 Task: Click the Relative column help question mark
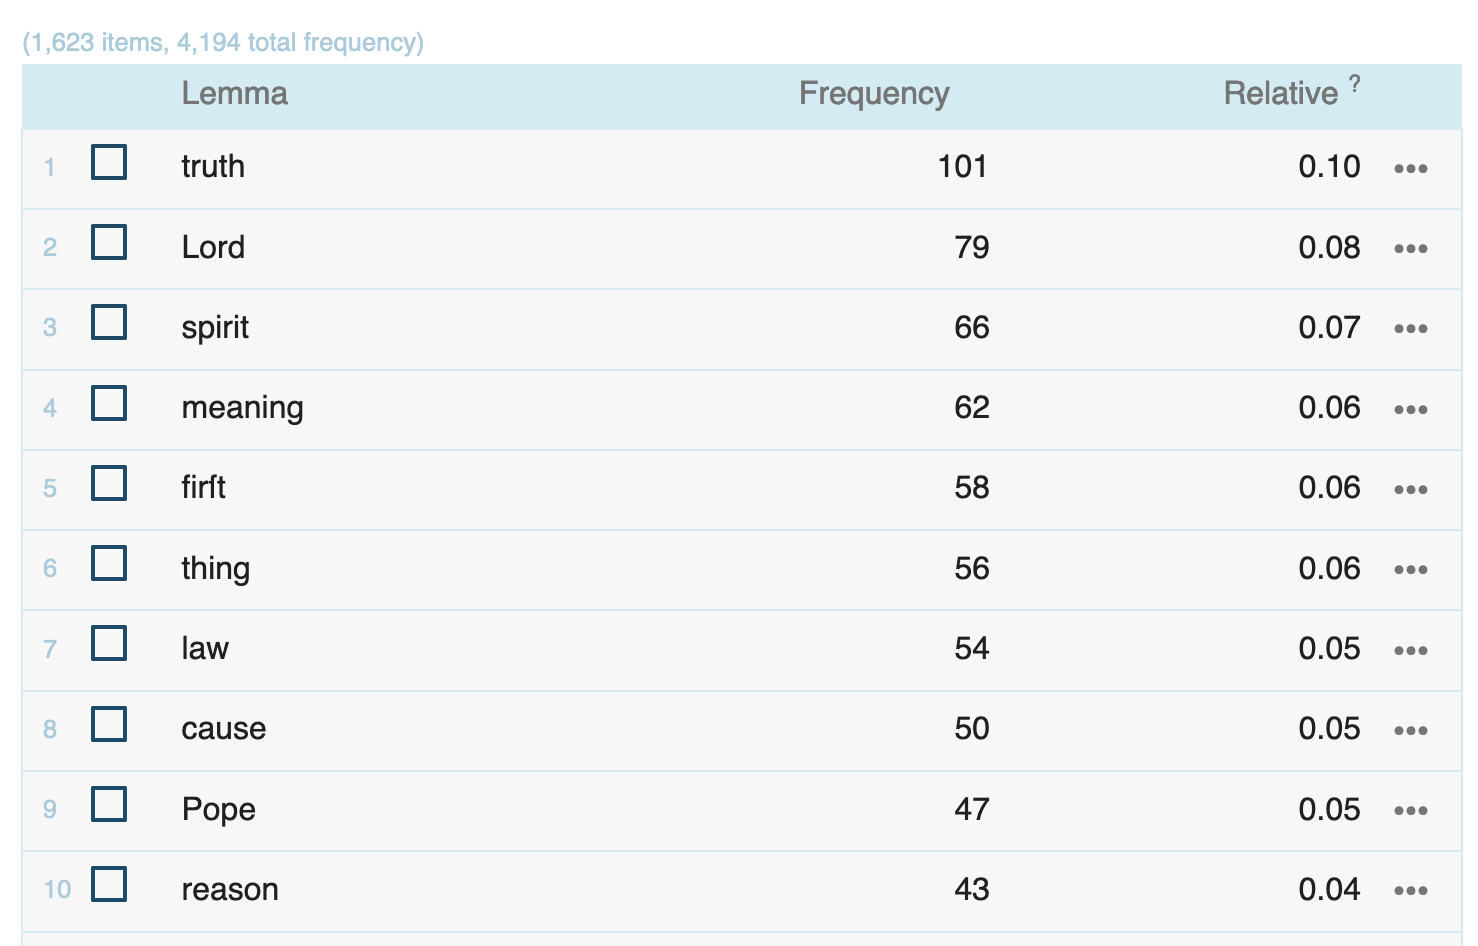1354,84
